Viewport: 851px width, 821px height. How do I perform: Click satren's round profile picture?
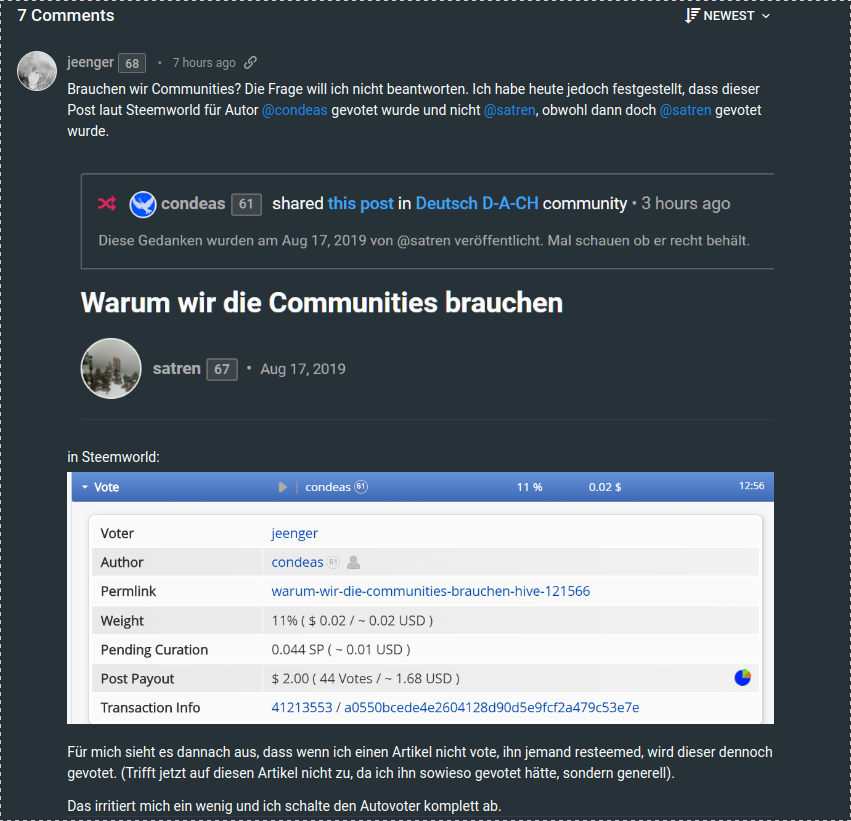pyautogui.click(x=110, y=369)
